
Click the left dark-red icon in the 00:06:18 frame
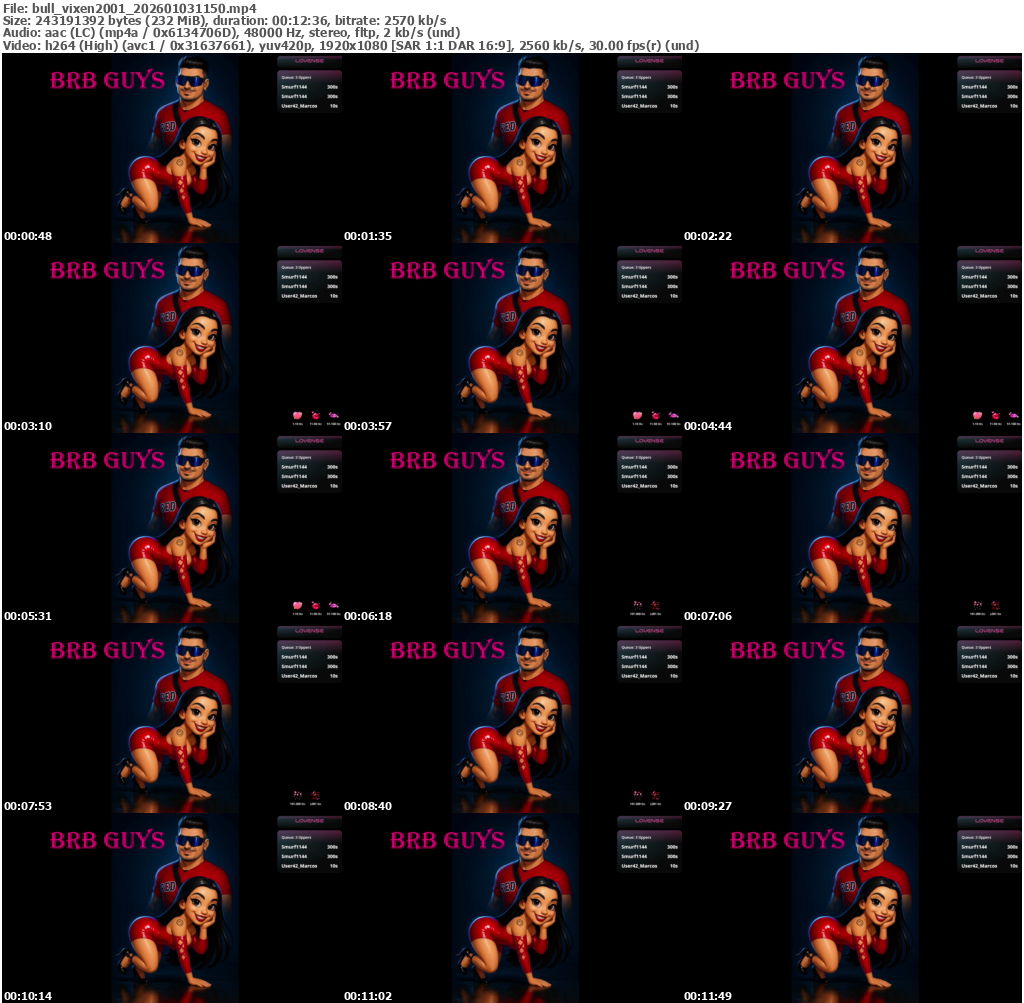point(637,604)
